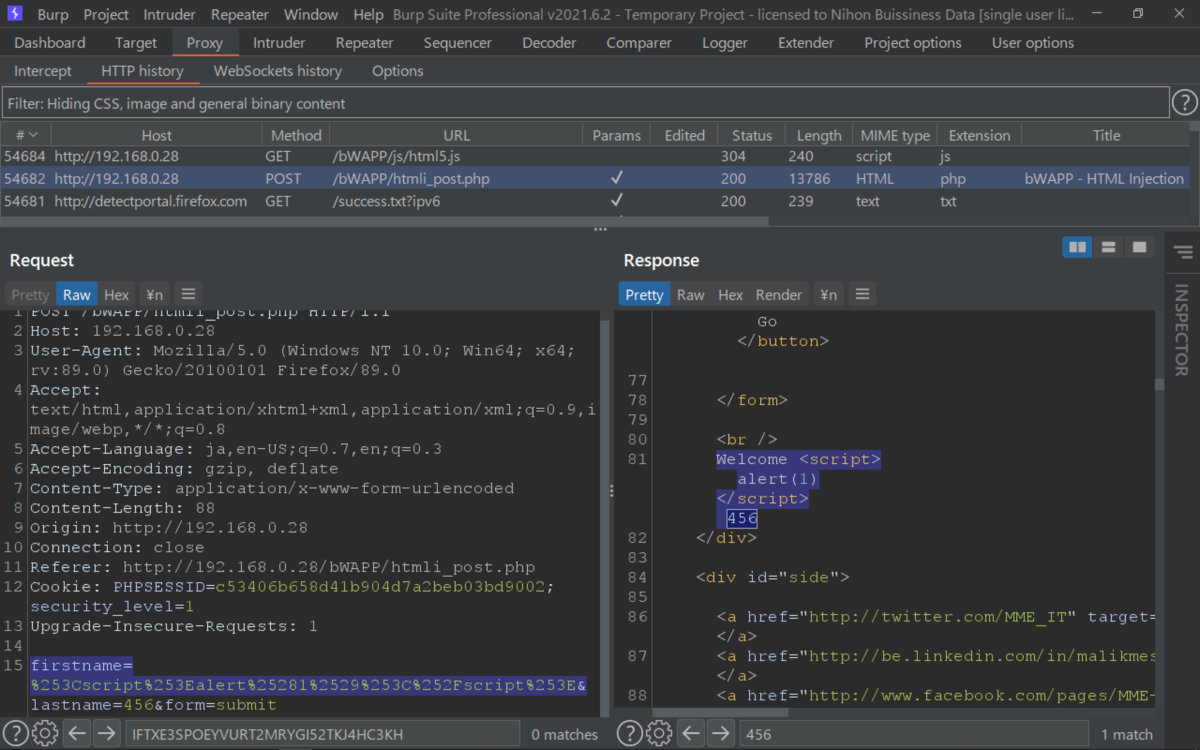Select Render view in Response pane
The height and width of the screenshot is (750, 1200).
779,294
